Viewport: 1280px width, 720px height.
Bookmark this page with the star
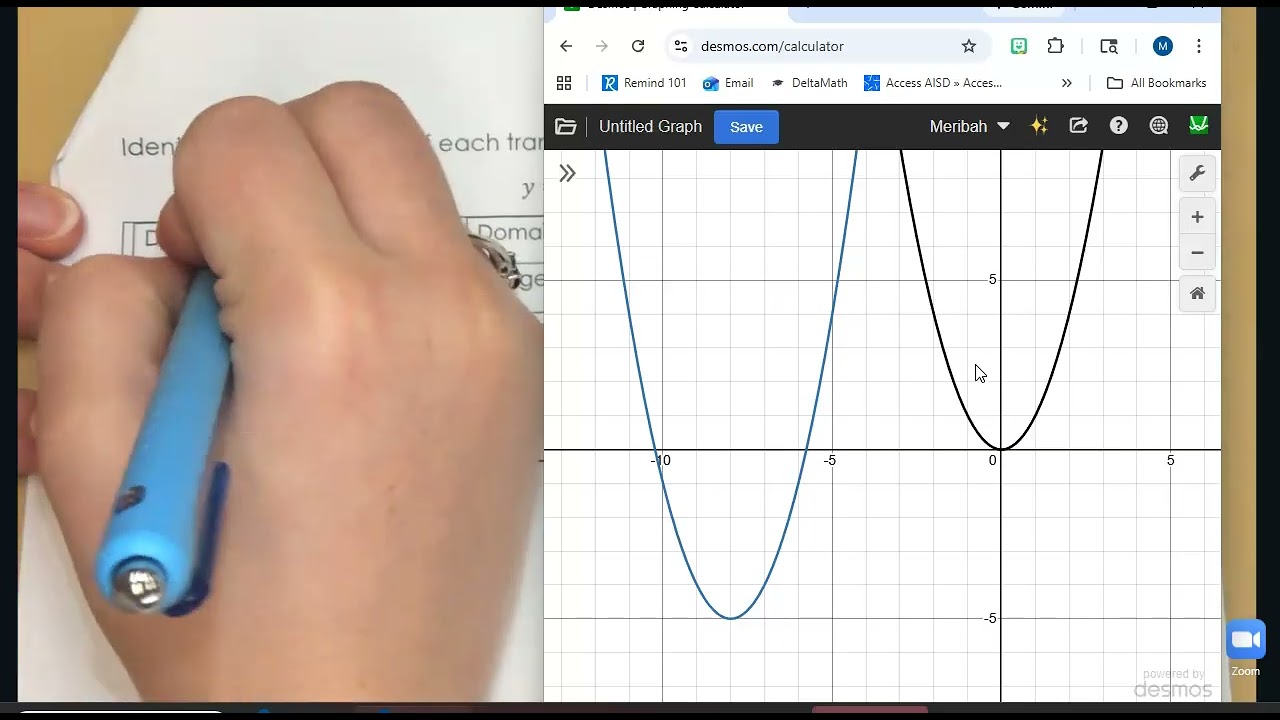pyautogui.click(x=968, y=46)
